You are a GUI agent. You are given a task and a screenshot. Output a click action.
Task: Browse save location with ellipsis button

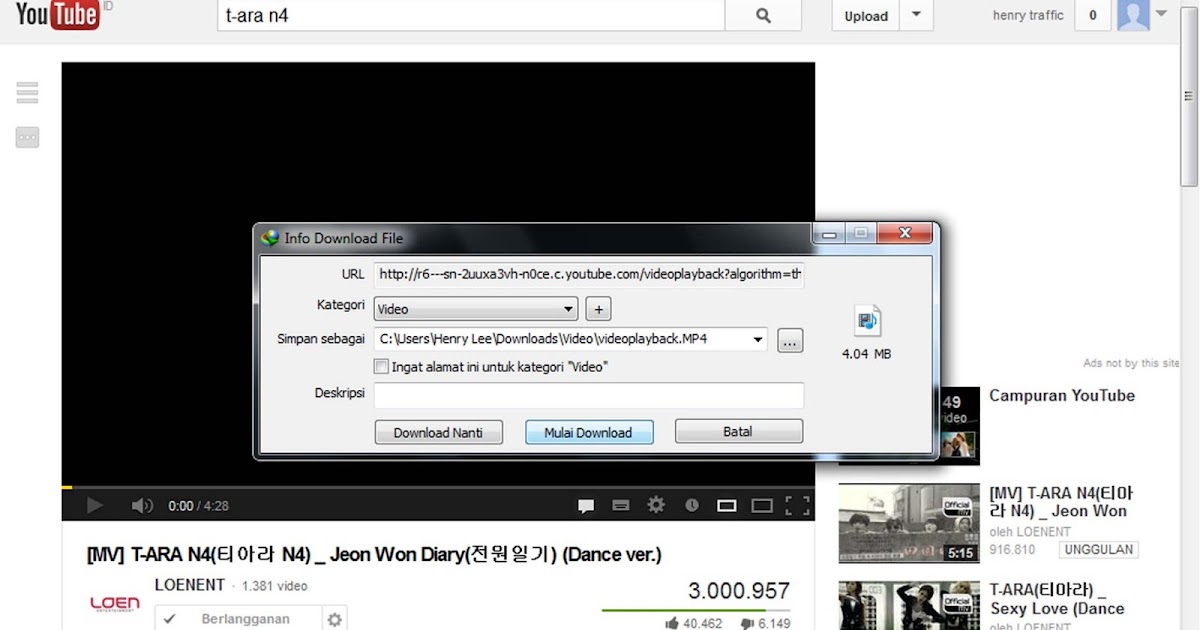point(790,340)
